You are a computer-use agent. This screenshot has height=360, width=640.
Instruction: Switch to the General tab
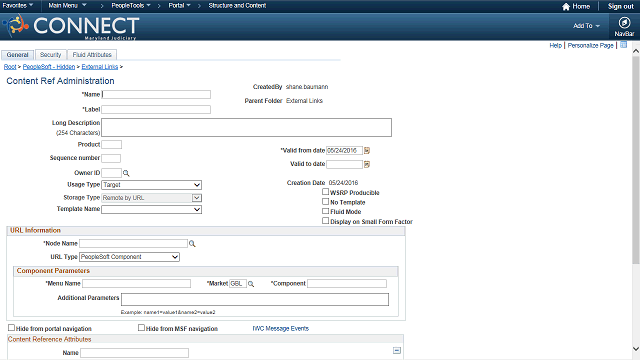[18, 55]
